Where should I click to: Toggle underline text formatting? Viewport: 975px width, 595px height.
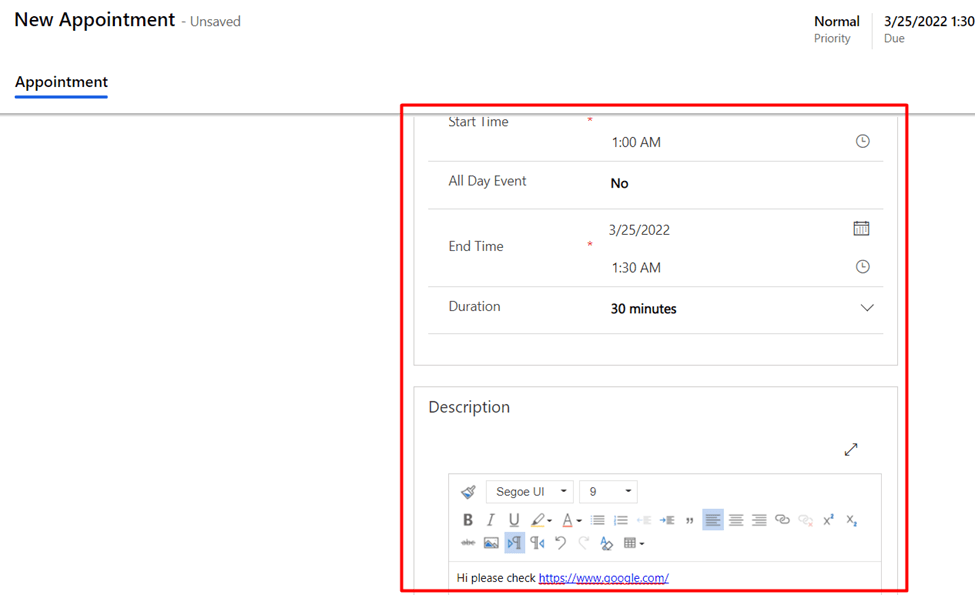tap(513, 520)
